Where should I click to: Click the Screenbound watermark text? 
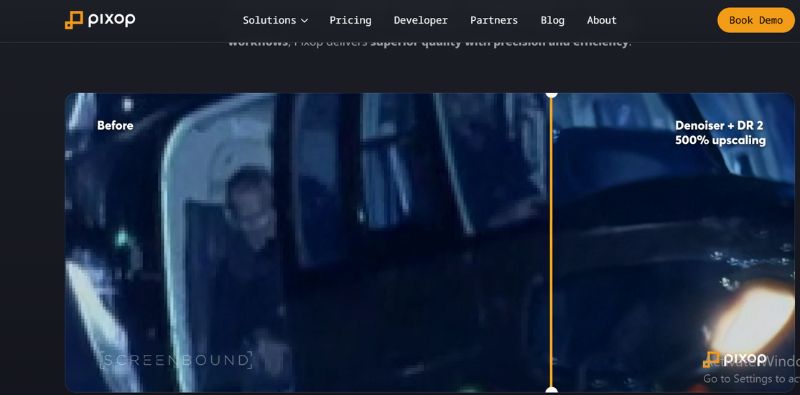(176, 360)
